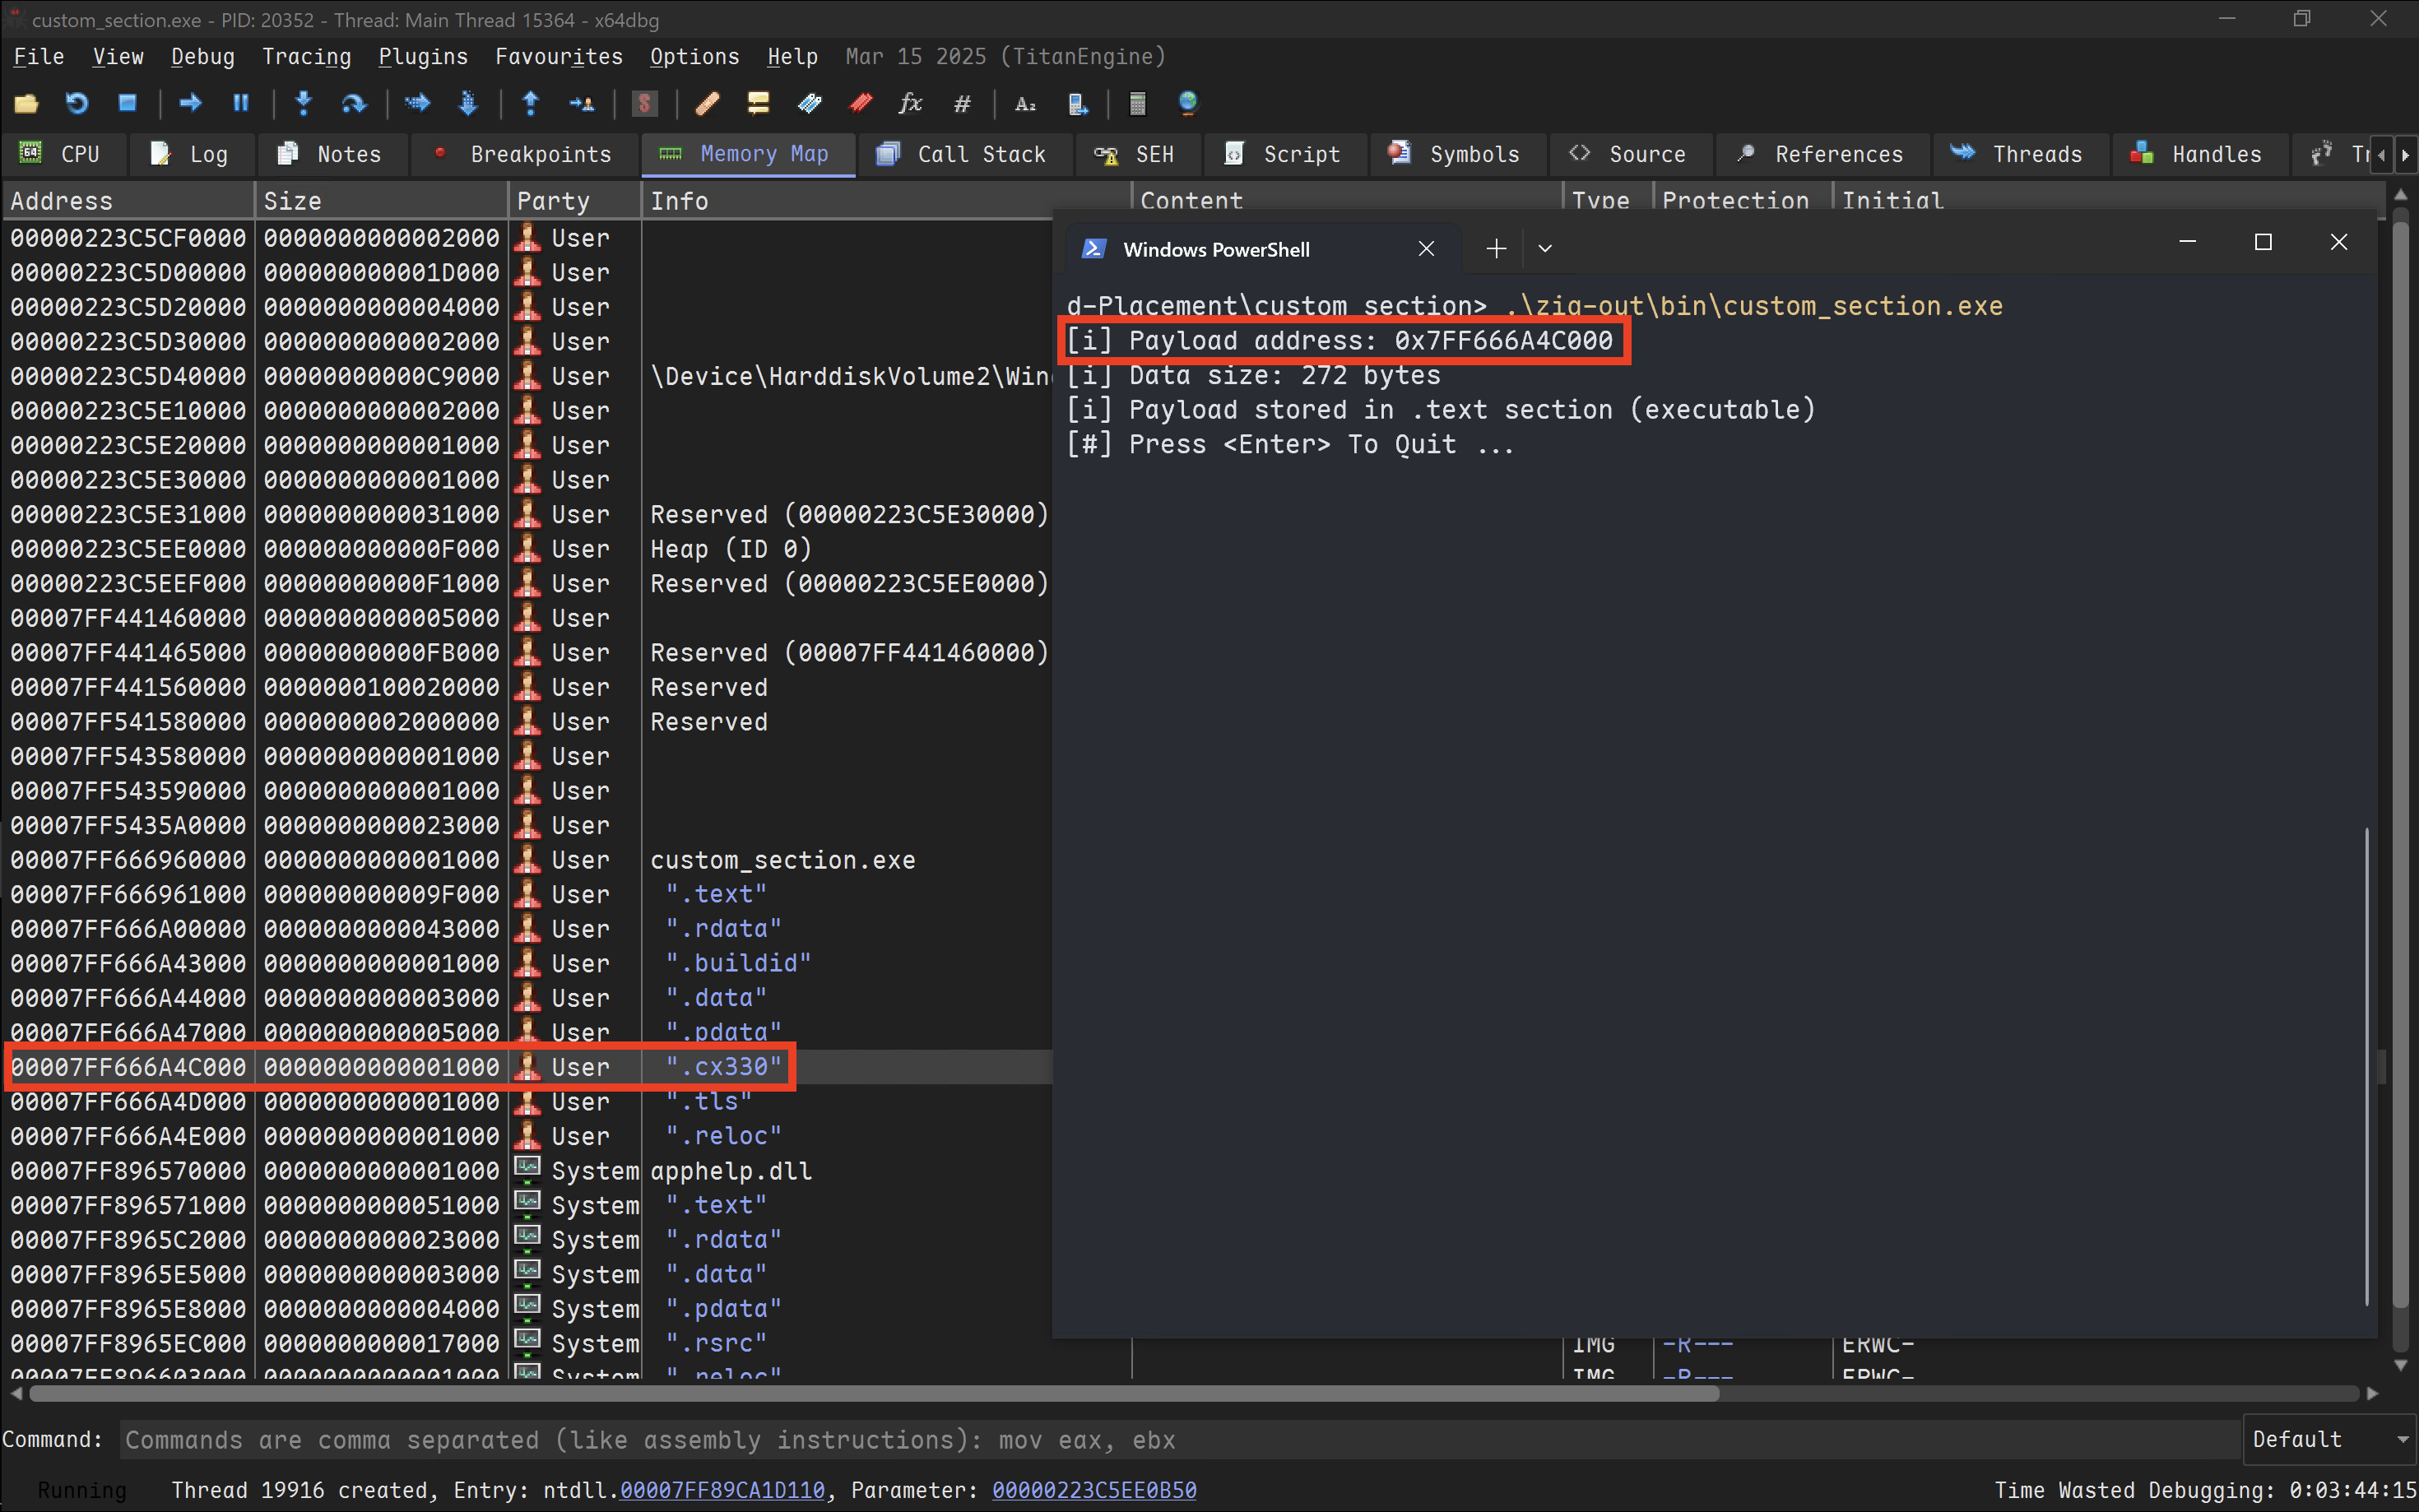Click the Trace Into icon

point(417,103)
